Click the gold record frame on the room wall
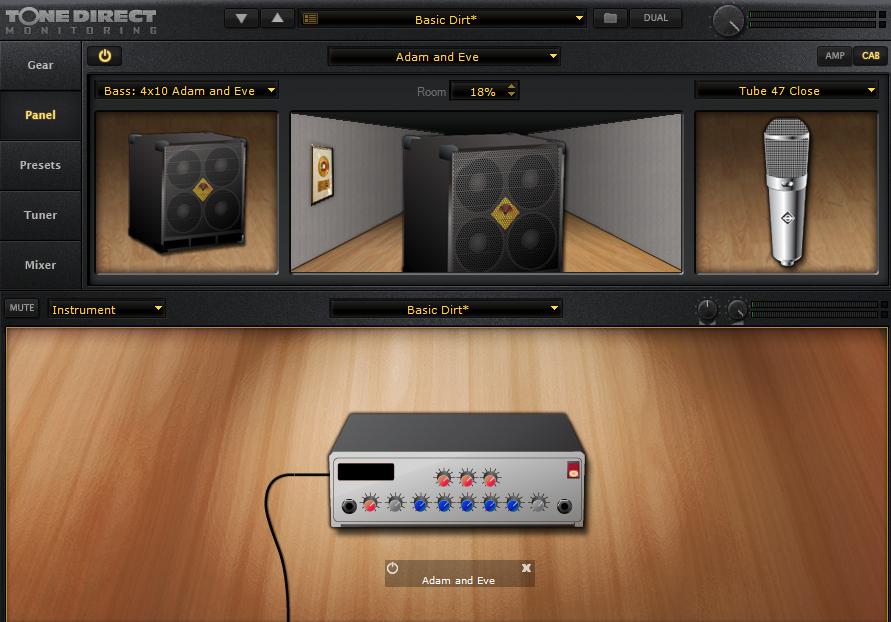The width and height of the screenshot is (891, 622). 322,174
